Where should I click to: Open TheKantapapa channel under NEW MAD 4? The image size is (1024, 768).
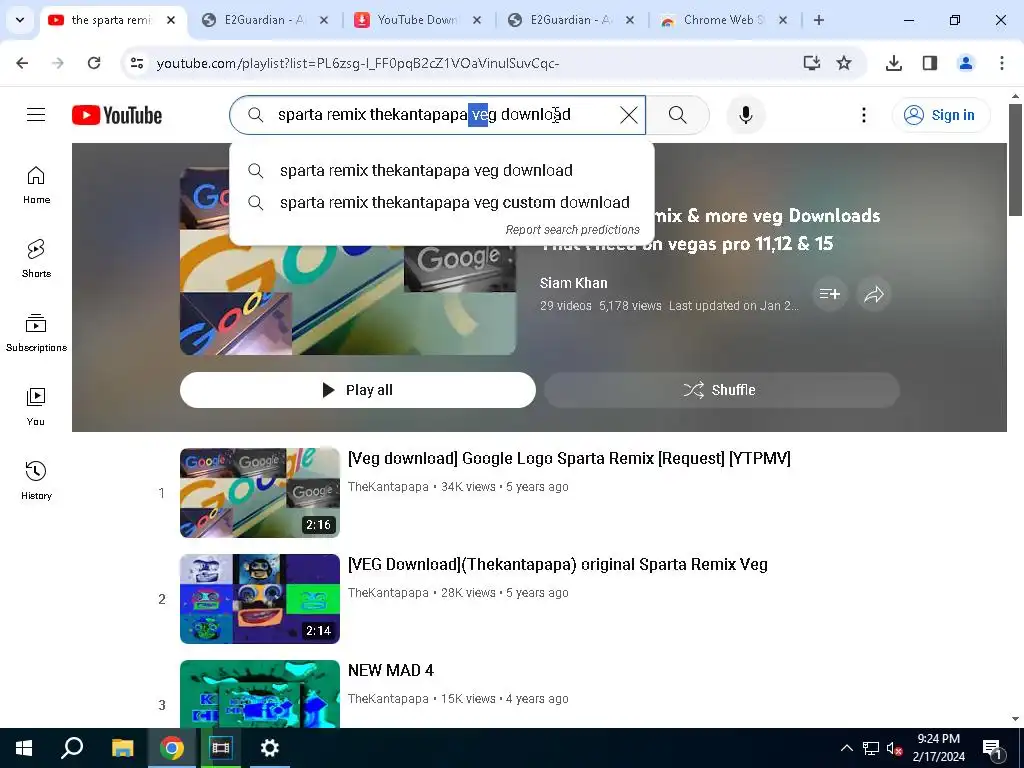[388, 699]
